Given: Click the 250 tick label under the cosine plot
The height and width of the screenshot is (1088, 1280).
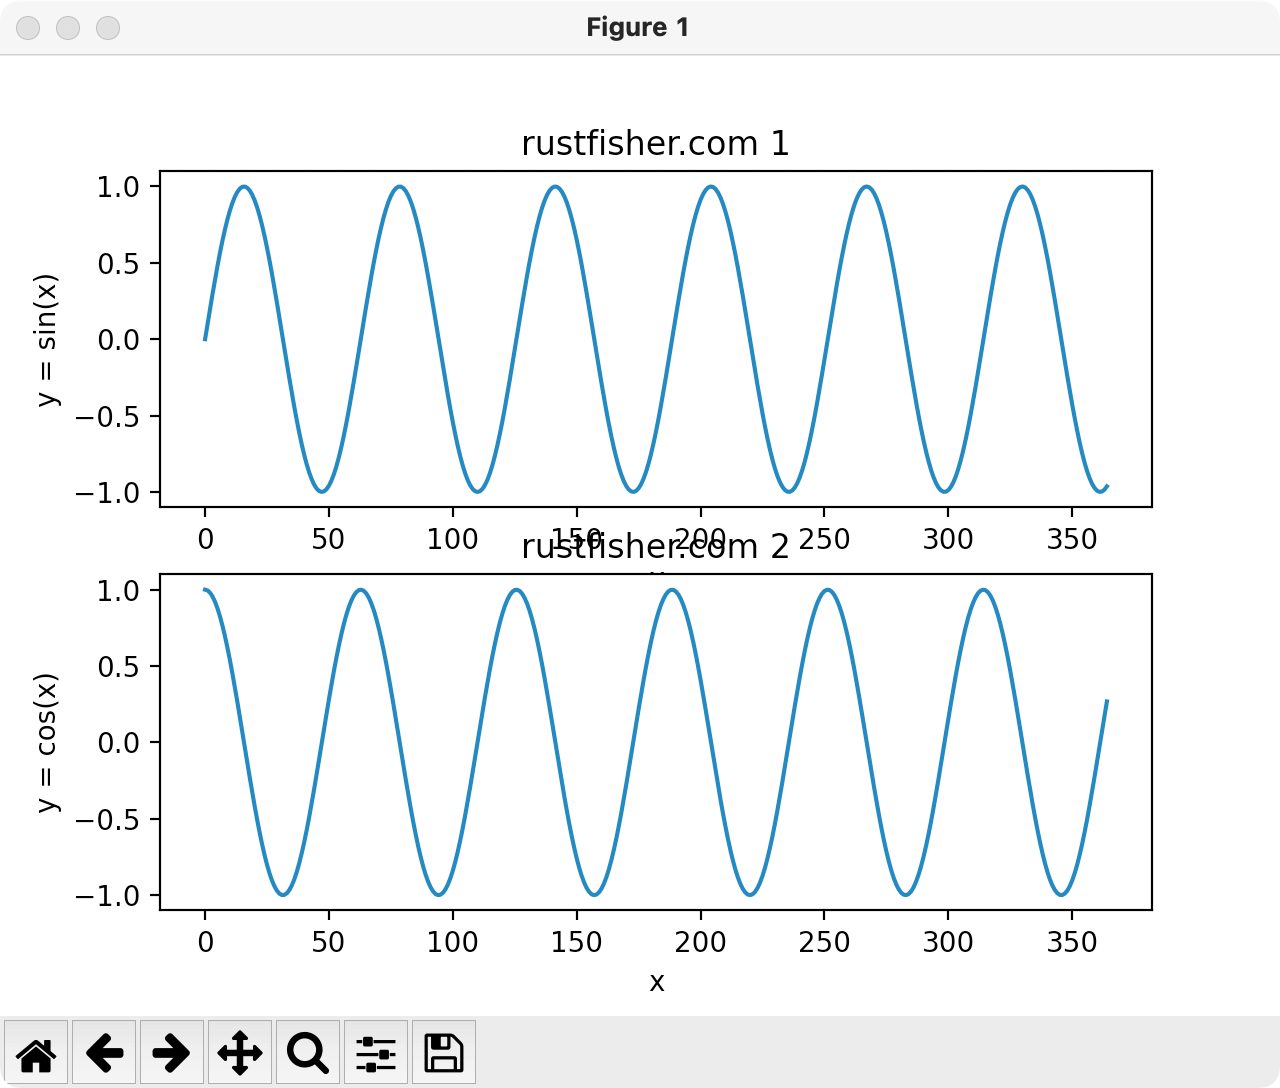Looking at the screenshot, I should point(824,942).
